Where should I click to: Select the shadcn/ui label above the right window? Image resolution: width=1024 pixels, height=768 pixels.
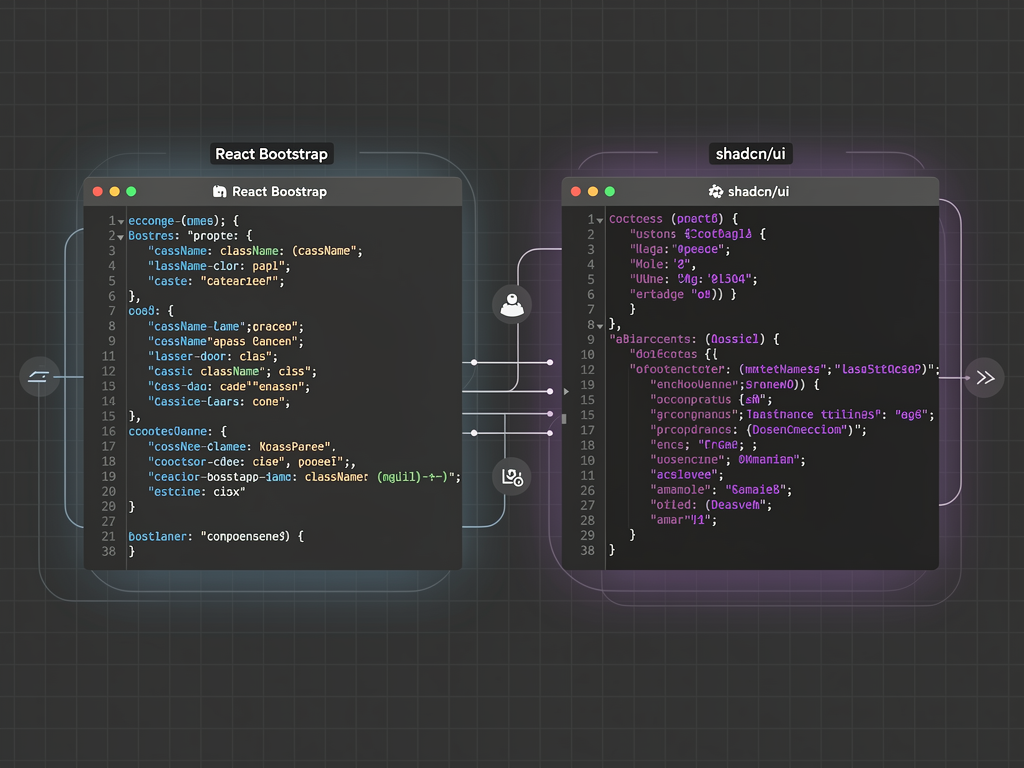tap(750, 154)
